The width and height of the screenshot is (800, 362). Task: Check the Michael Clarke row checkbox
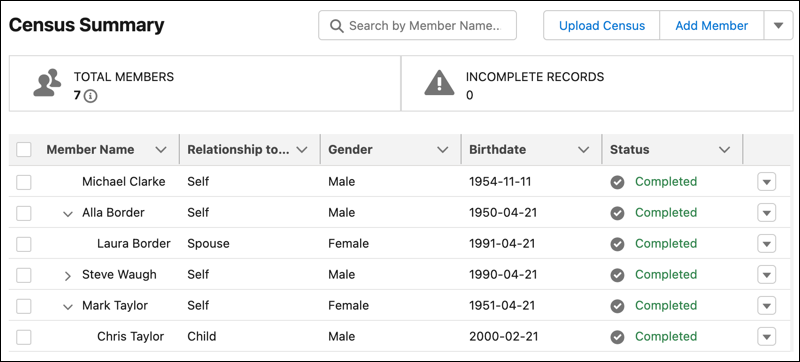click(x=23, y=182)
